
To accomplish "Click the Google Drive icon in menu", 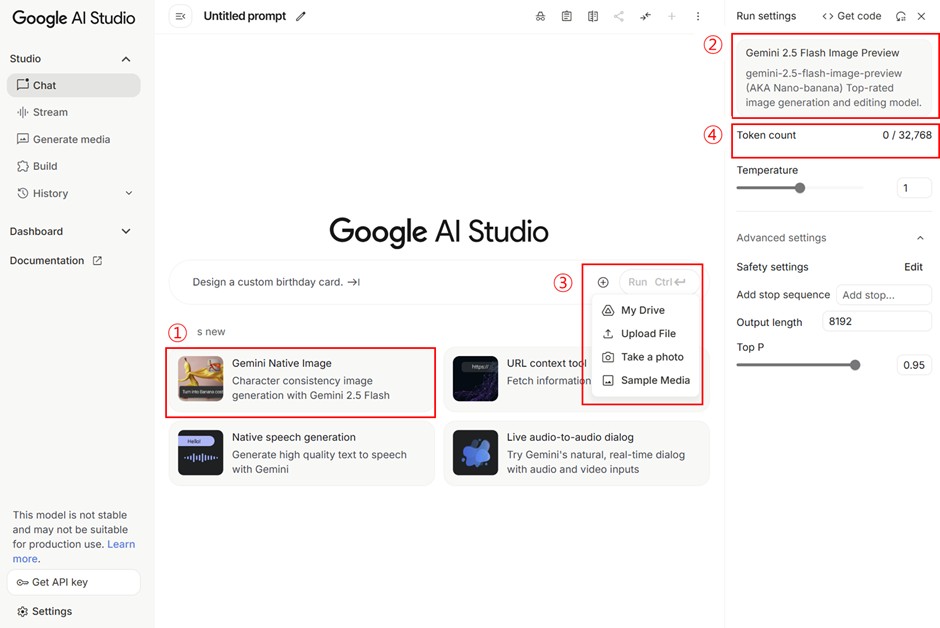I will pos(608,310).
